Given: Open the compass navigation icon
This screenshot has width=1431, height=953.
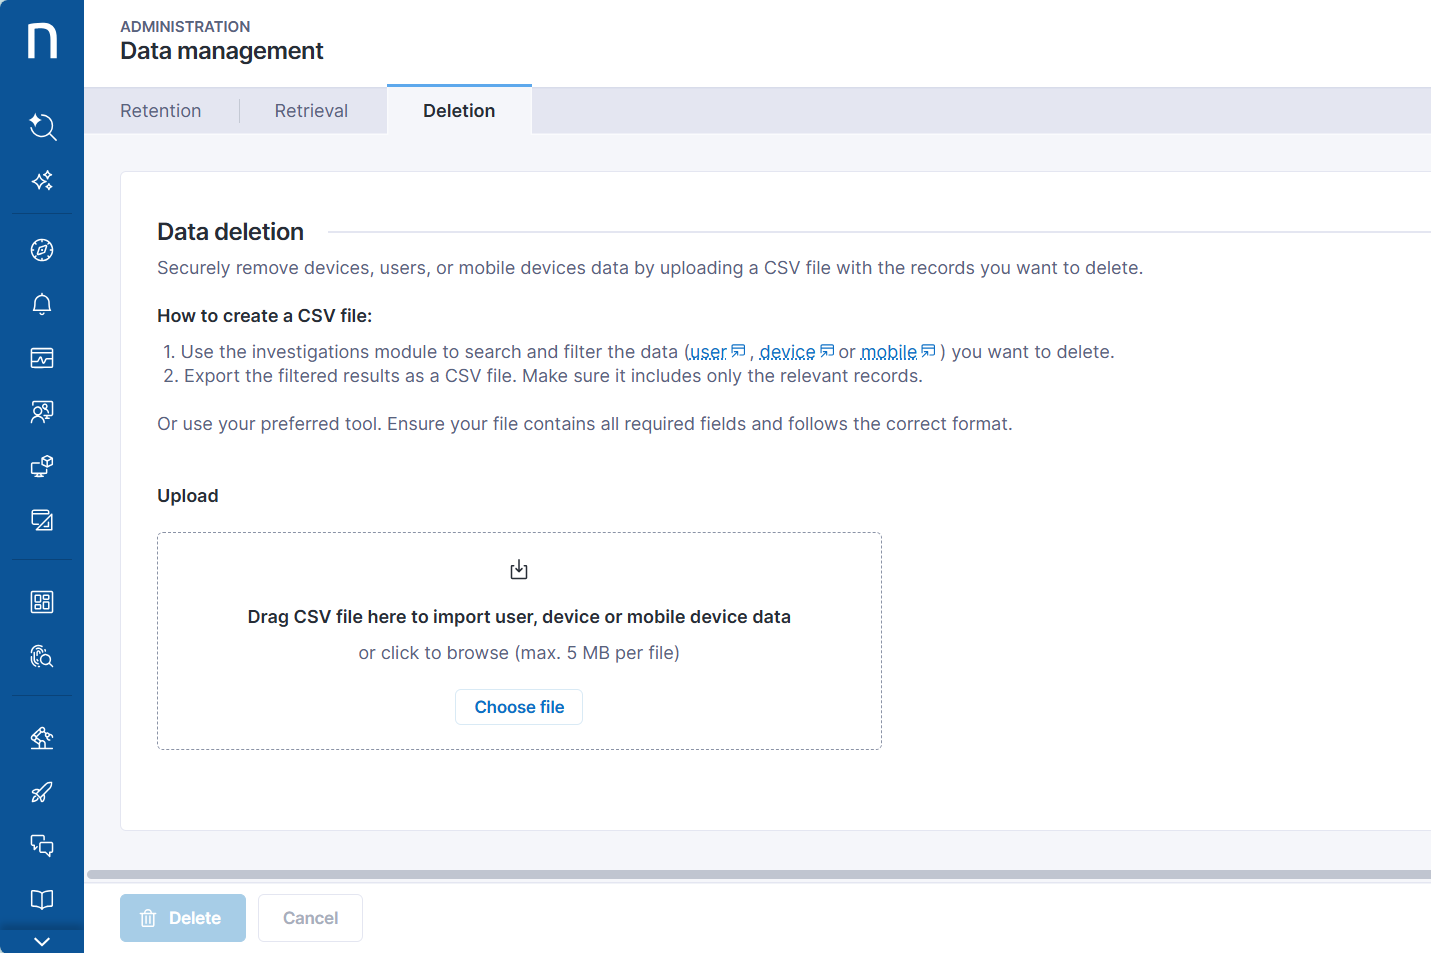Looking at the screenshot, I should click(x=42, y=250).
